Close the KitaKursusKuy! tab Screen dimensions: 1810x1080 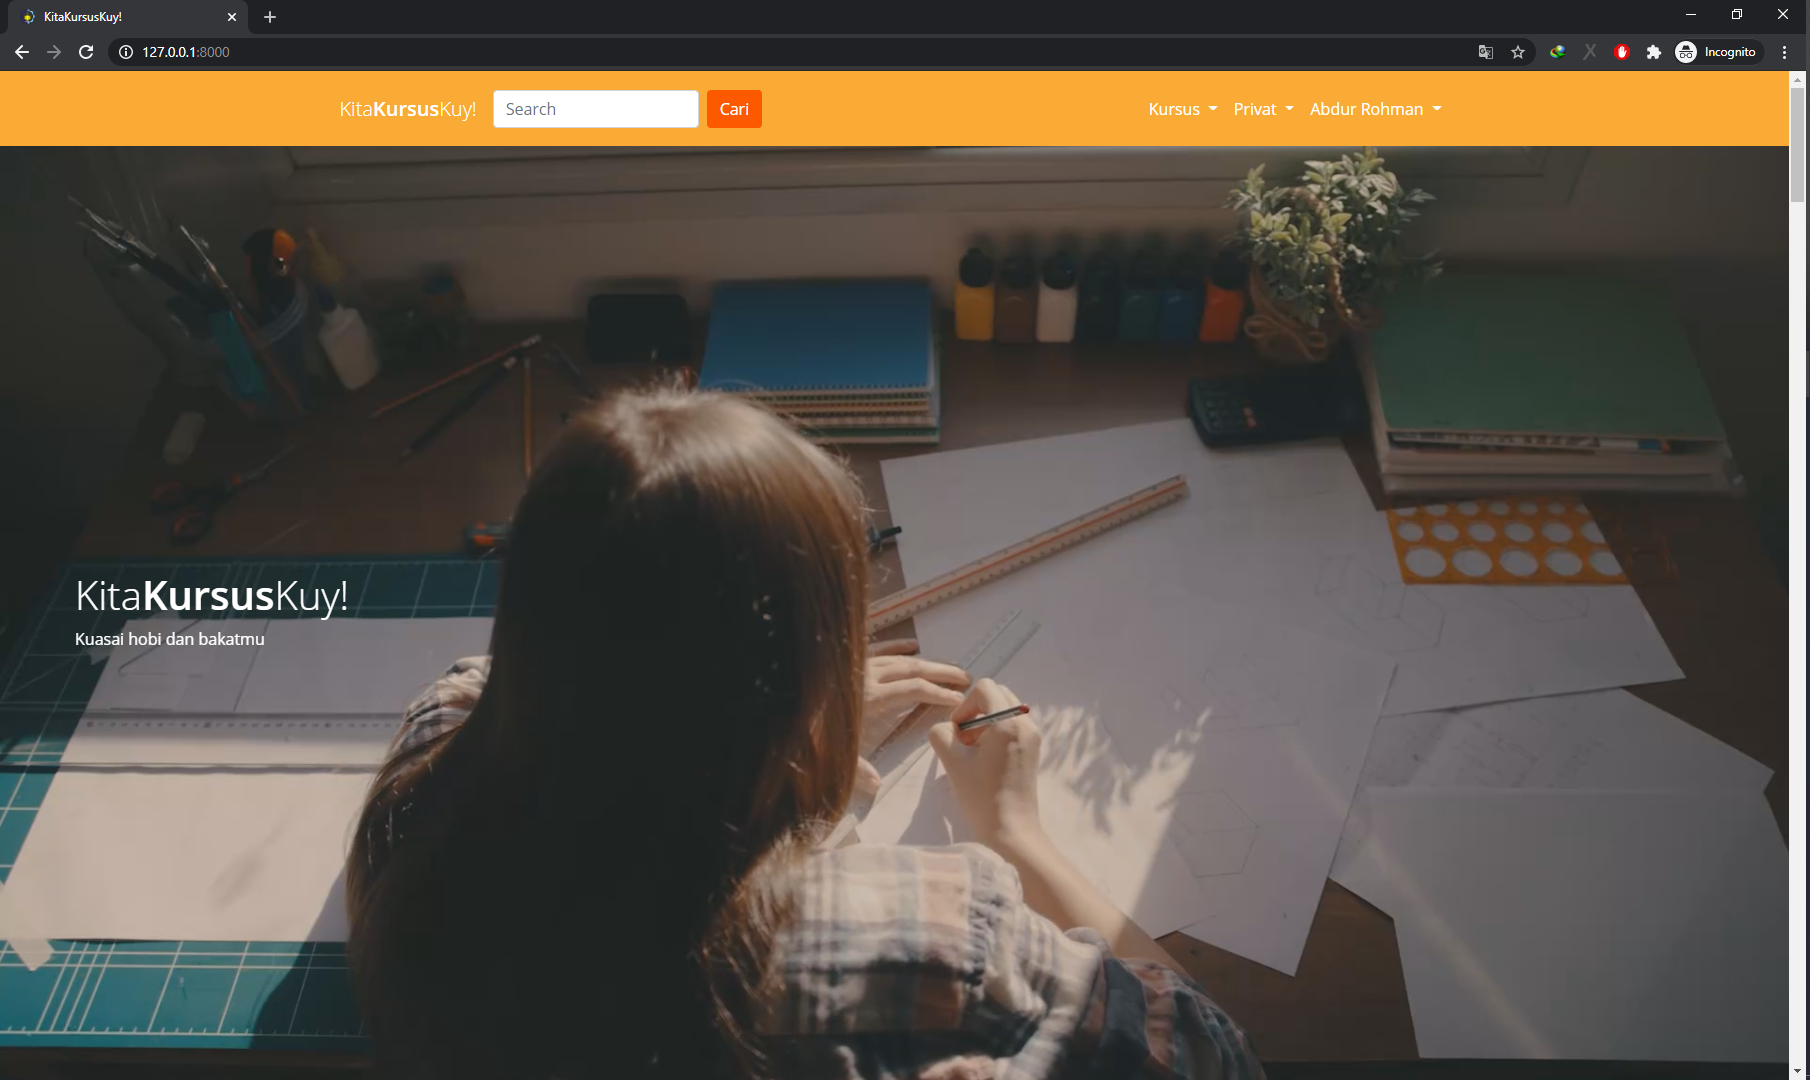[x=232, y=17]
